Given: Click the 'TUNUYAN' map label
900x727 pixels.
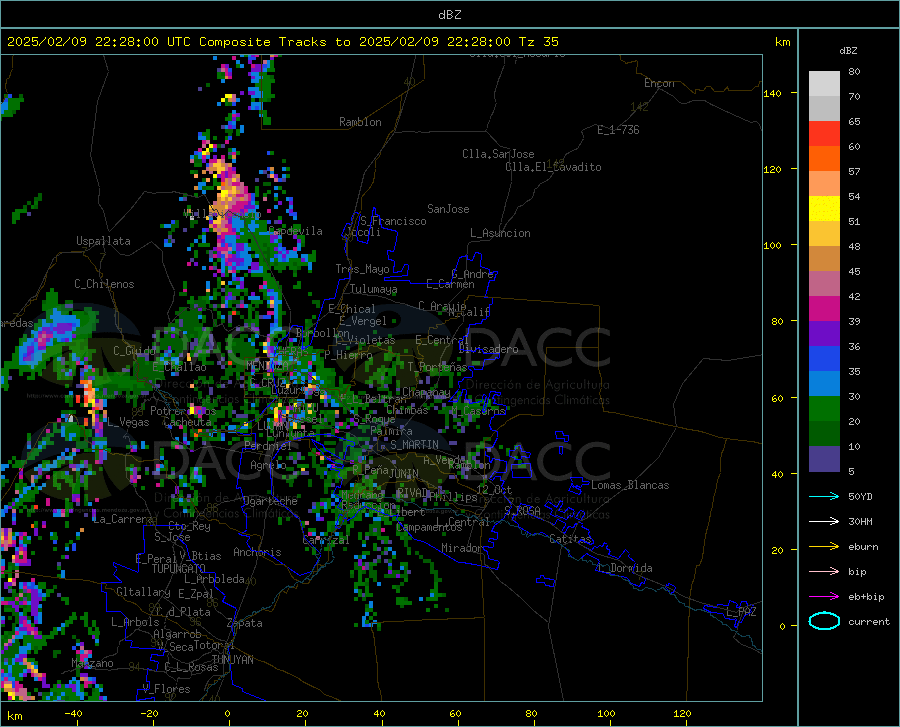Looking at the screenshot, I should pyautogui.click(x=232, y=659).
